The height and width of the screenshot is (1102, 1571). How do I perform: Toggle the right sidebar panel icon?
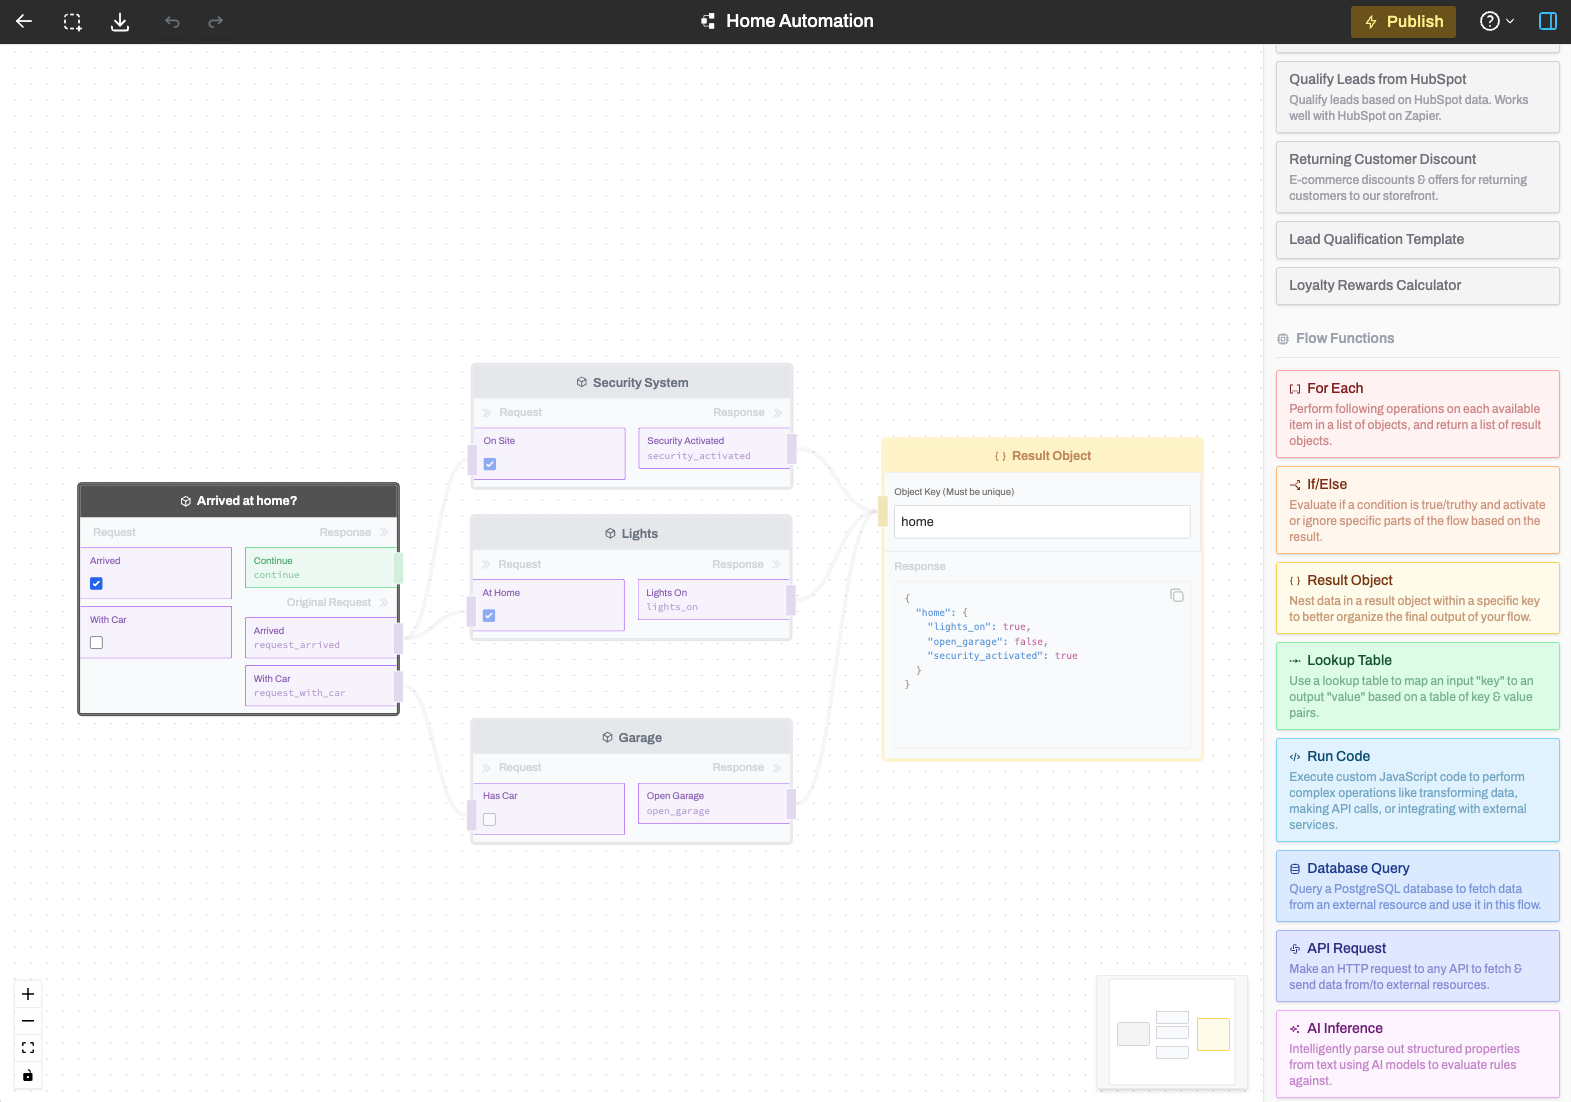[1548, 21]
